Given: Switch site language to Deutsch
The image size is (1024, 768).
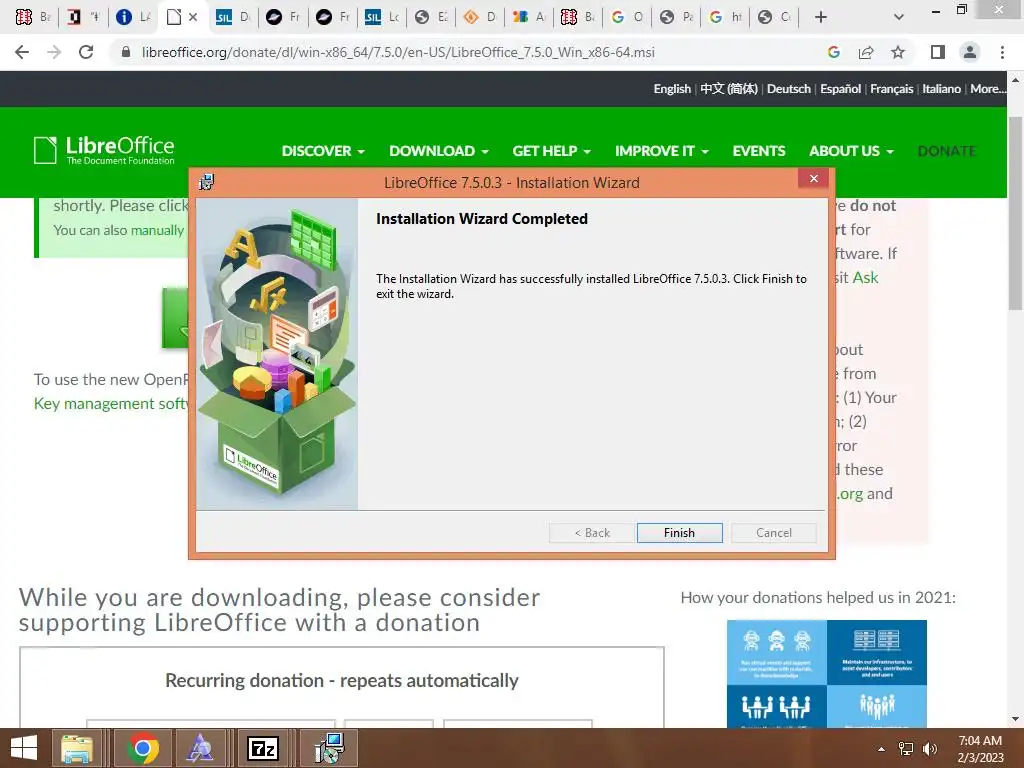Looking at the screenshot, I should [x=788, y=89].
